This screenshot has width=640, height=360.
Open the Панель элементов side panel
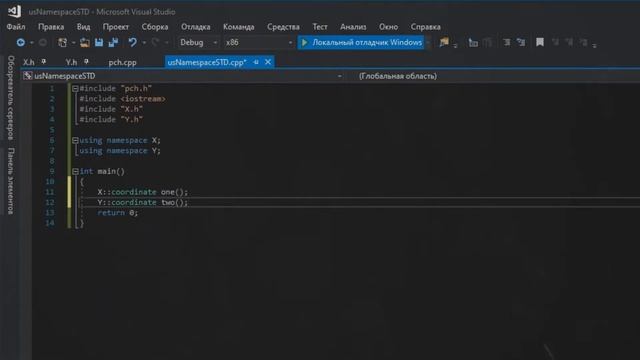click(11, 181)
